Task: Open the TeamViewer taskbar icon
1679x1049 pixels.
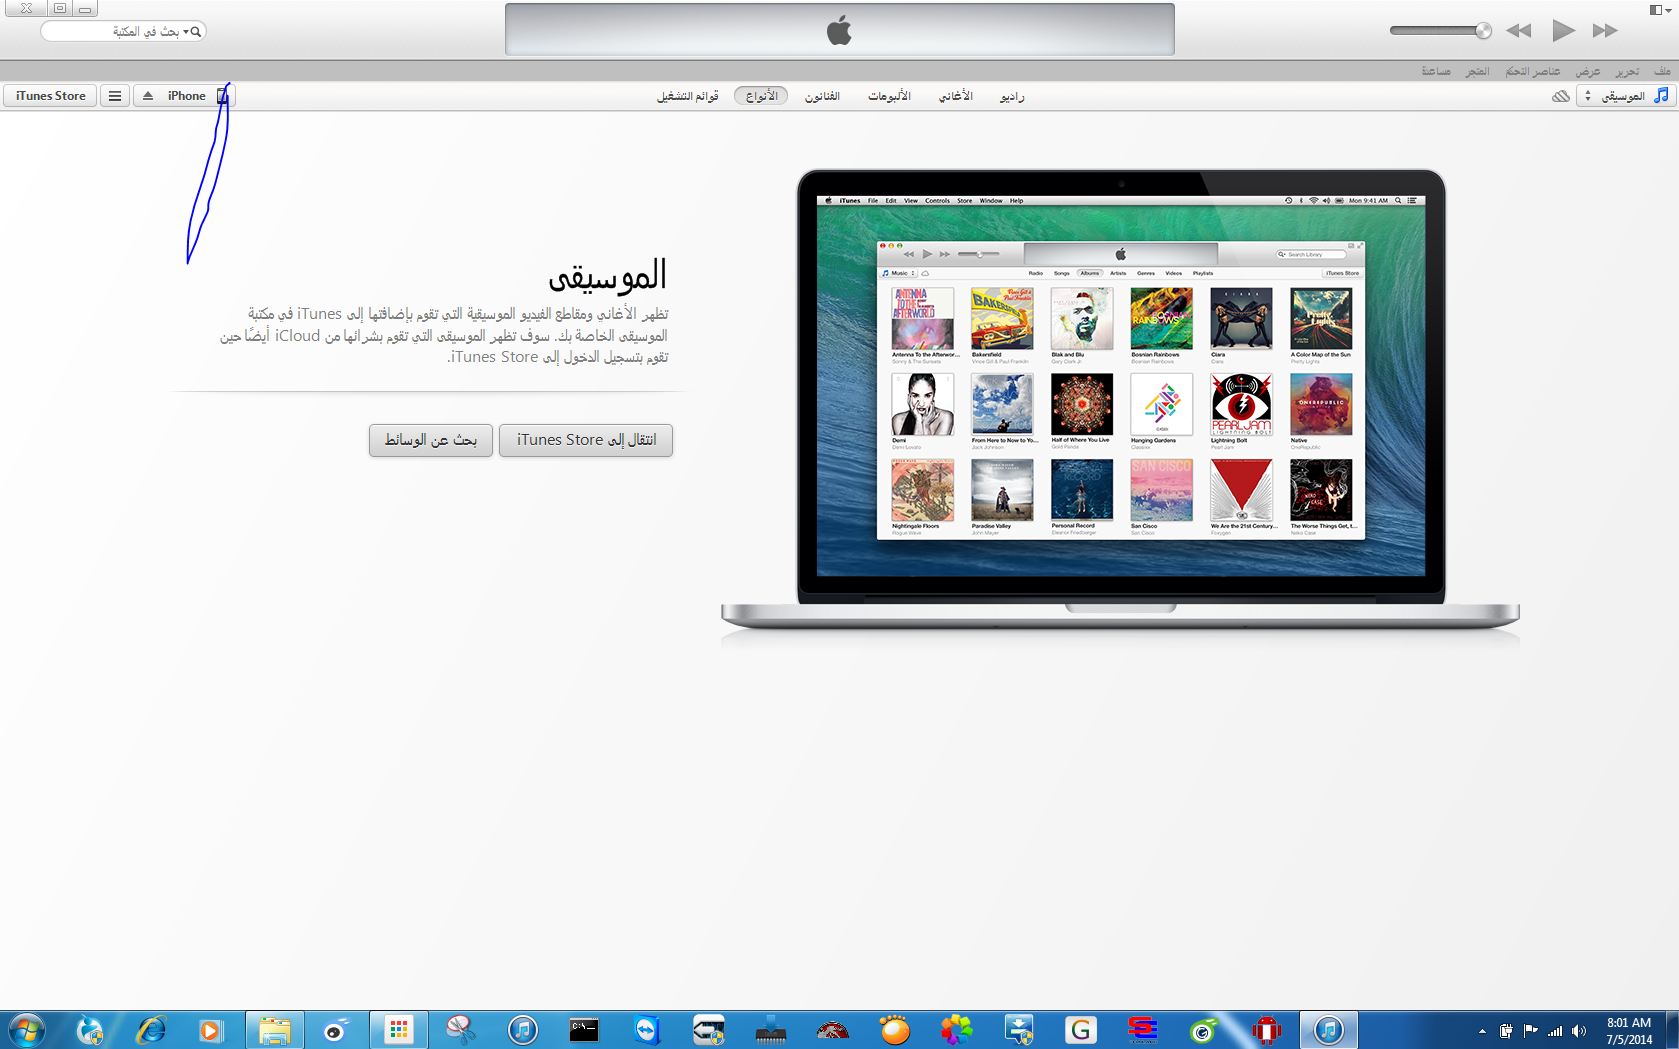Action: click(x=647, y=1030)
